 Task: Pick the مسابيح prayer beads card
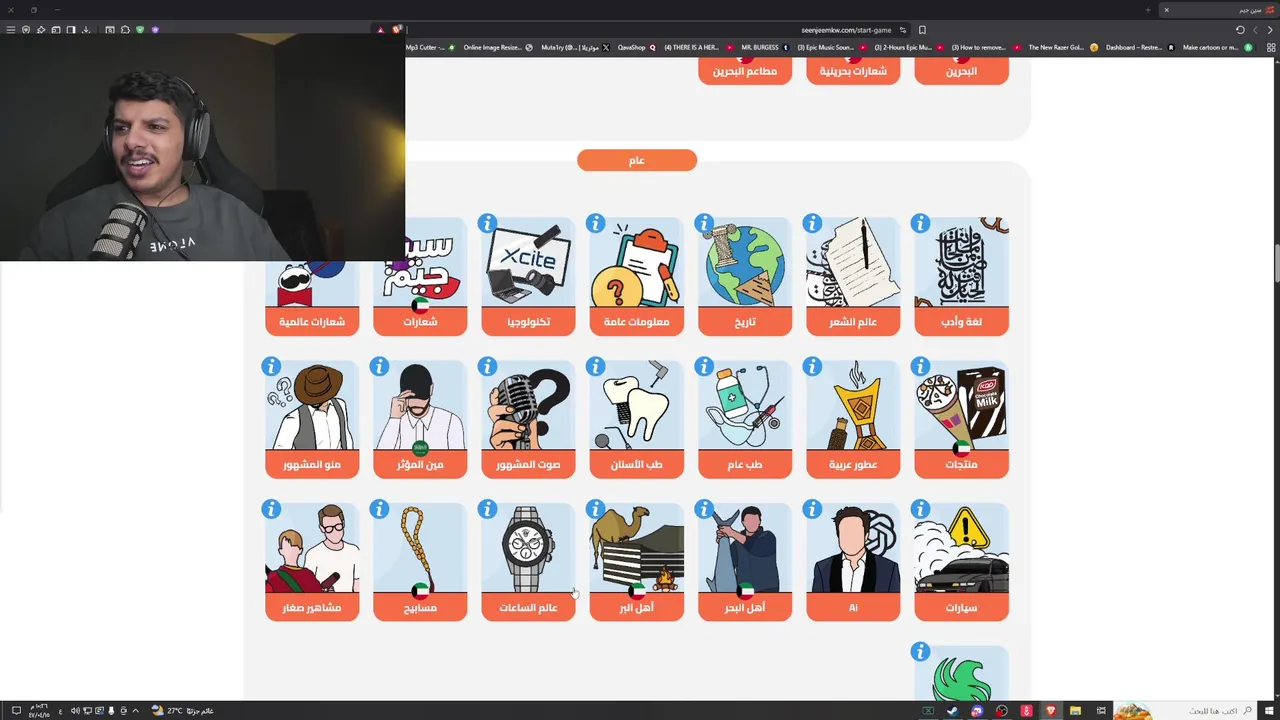pos(420,563)
